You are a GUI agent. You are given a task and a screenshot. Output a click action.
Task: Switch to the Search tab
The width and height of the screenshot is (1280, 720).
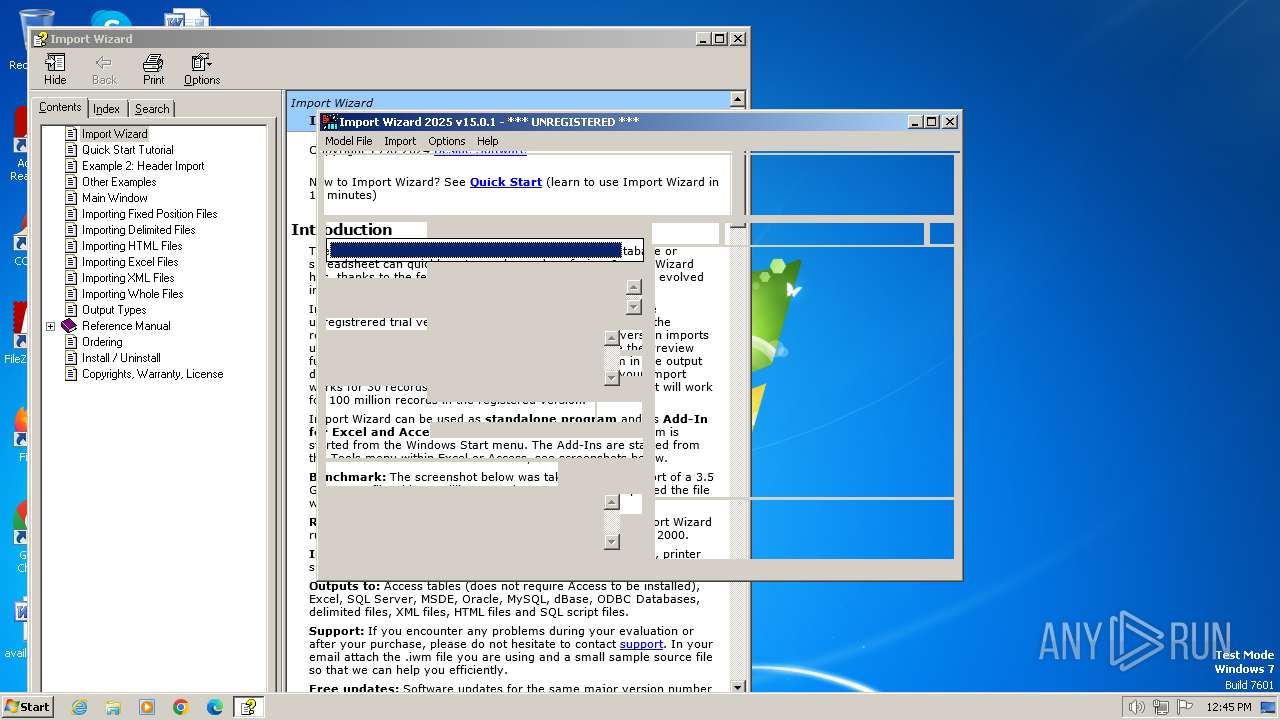click(152, 109)
